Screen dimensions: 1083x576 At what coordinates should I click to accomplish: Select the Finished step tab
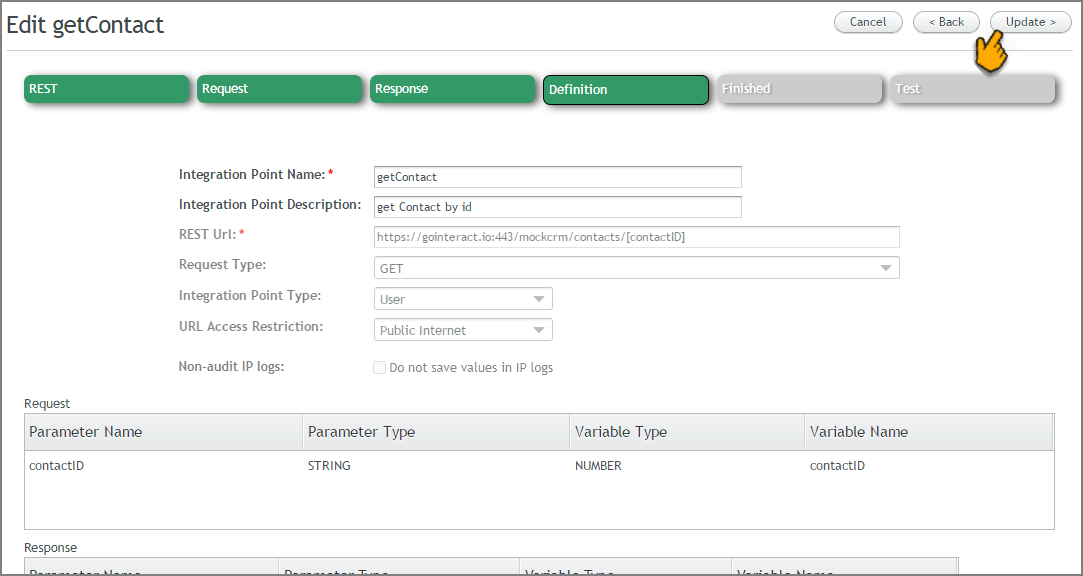click(x=799, y=89)
